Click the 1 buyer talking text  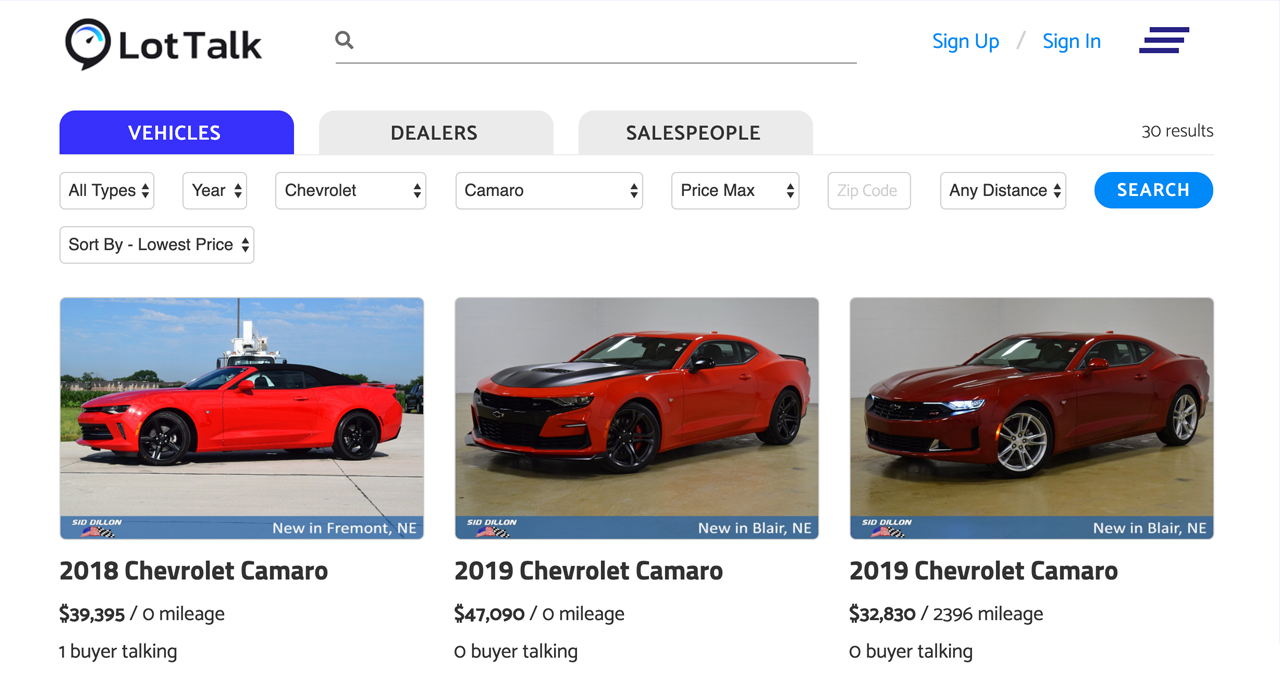coord(118,651)
